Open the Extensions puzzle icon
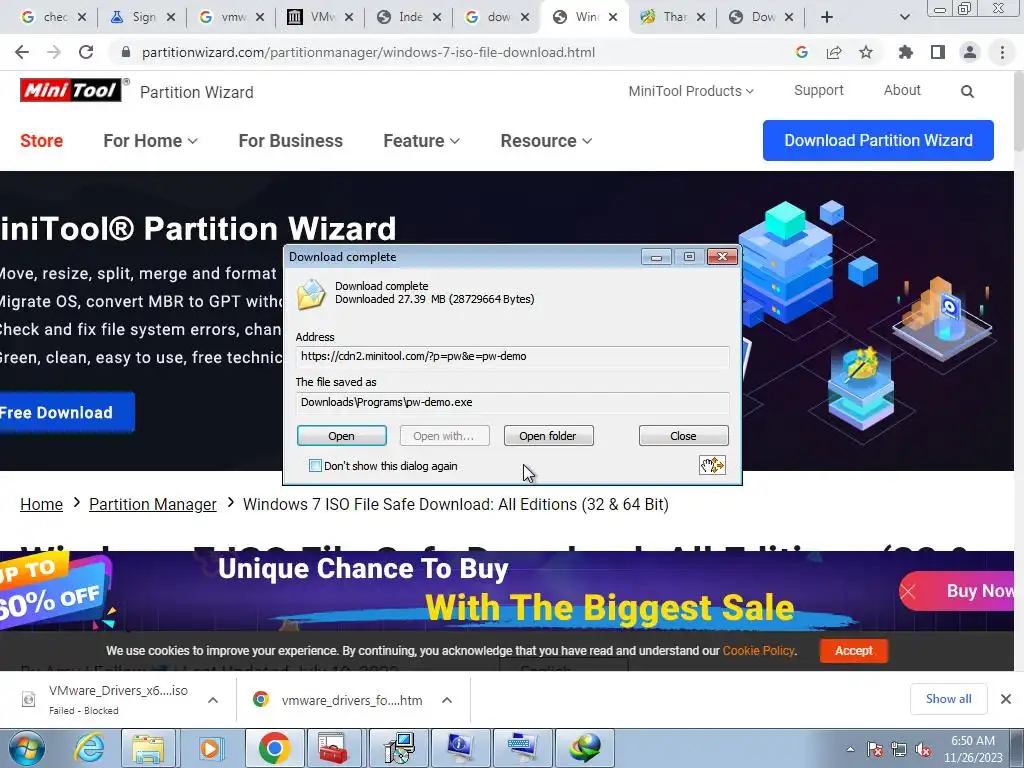Viewport: 1024px width, 768px height. tap(905, 52)
